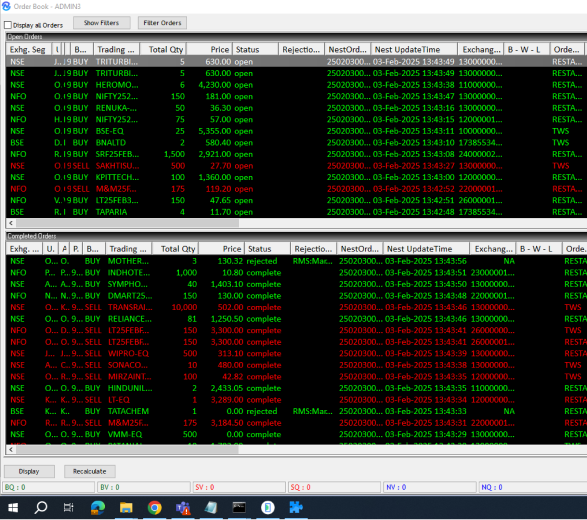Select HINDUNIL... completed order row

[x=296, y=388]
